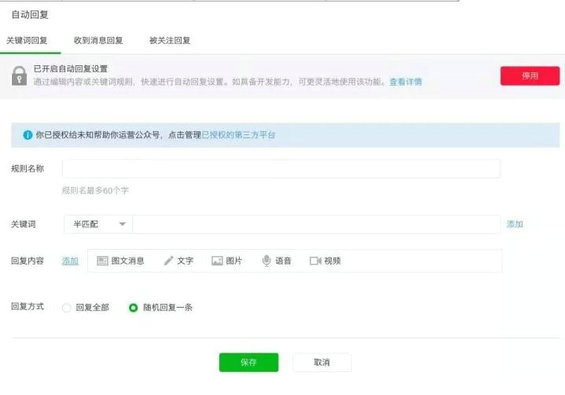Switch to the 关键词回复 tab
This screenshot has height=395, width=565.
pyautogui.click(x=27, y=40)
